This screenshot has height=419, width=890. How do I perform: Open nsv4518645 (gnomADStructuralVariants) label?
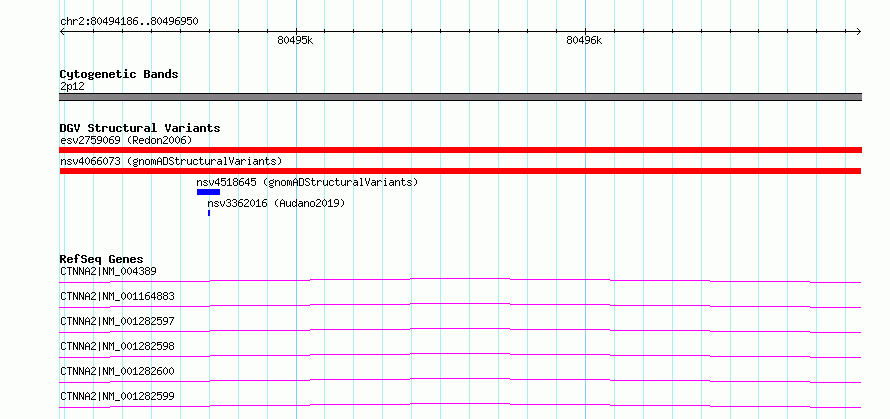pos(307,182)
